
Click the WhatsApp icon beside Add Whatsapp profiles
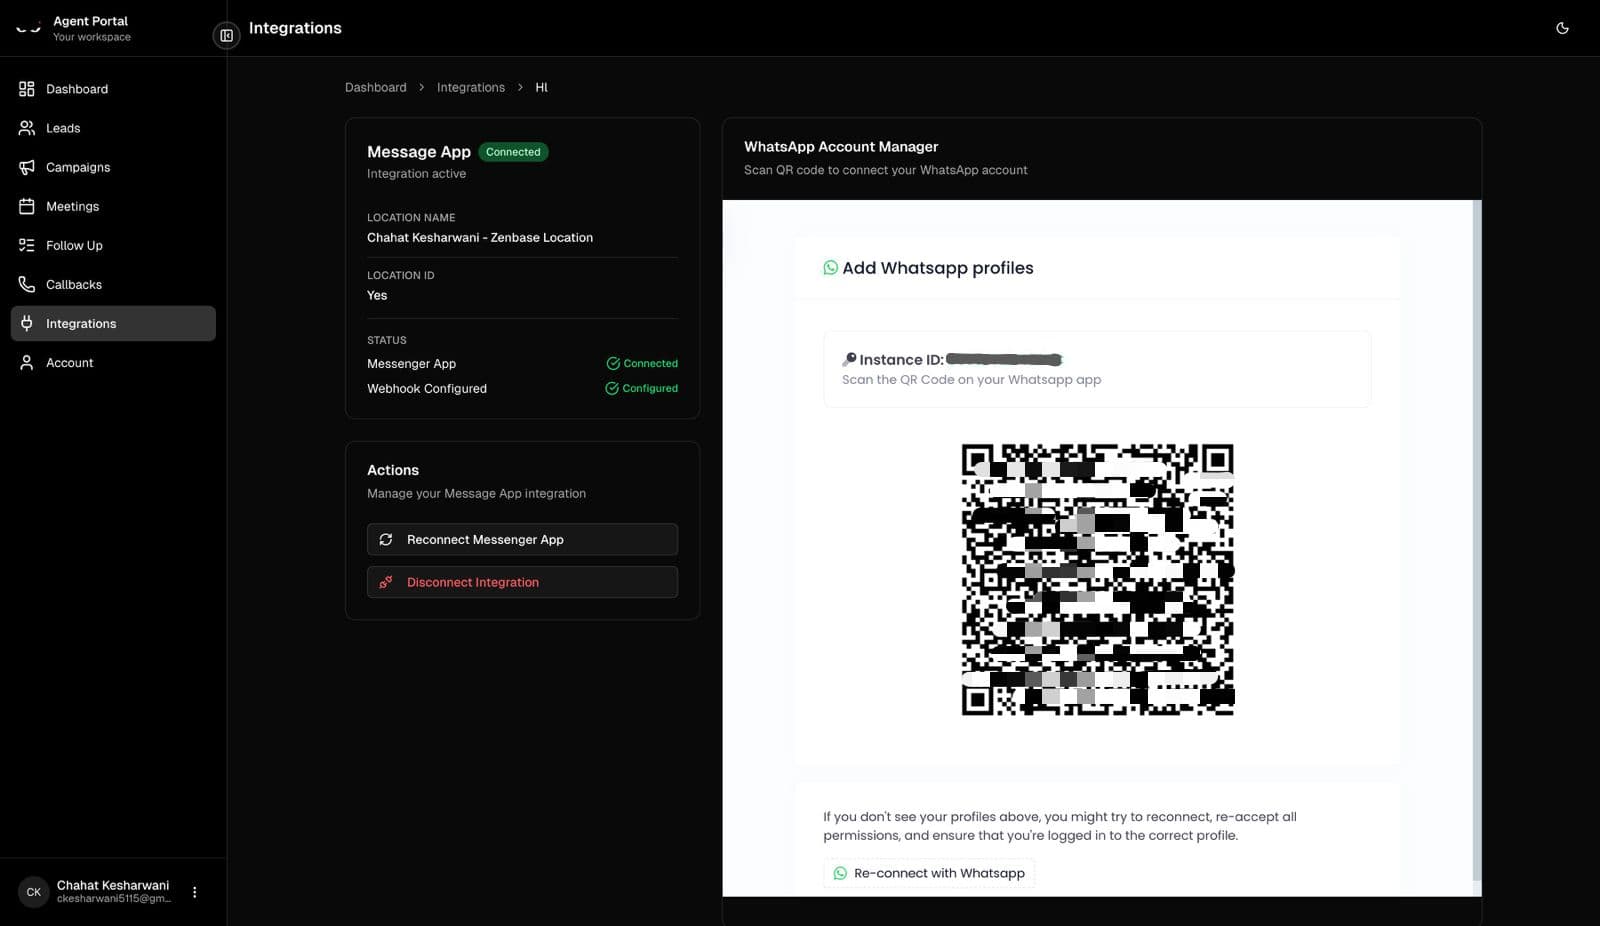pyautogui.click(x=831, y=267)
